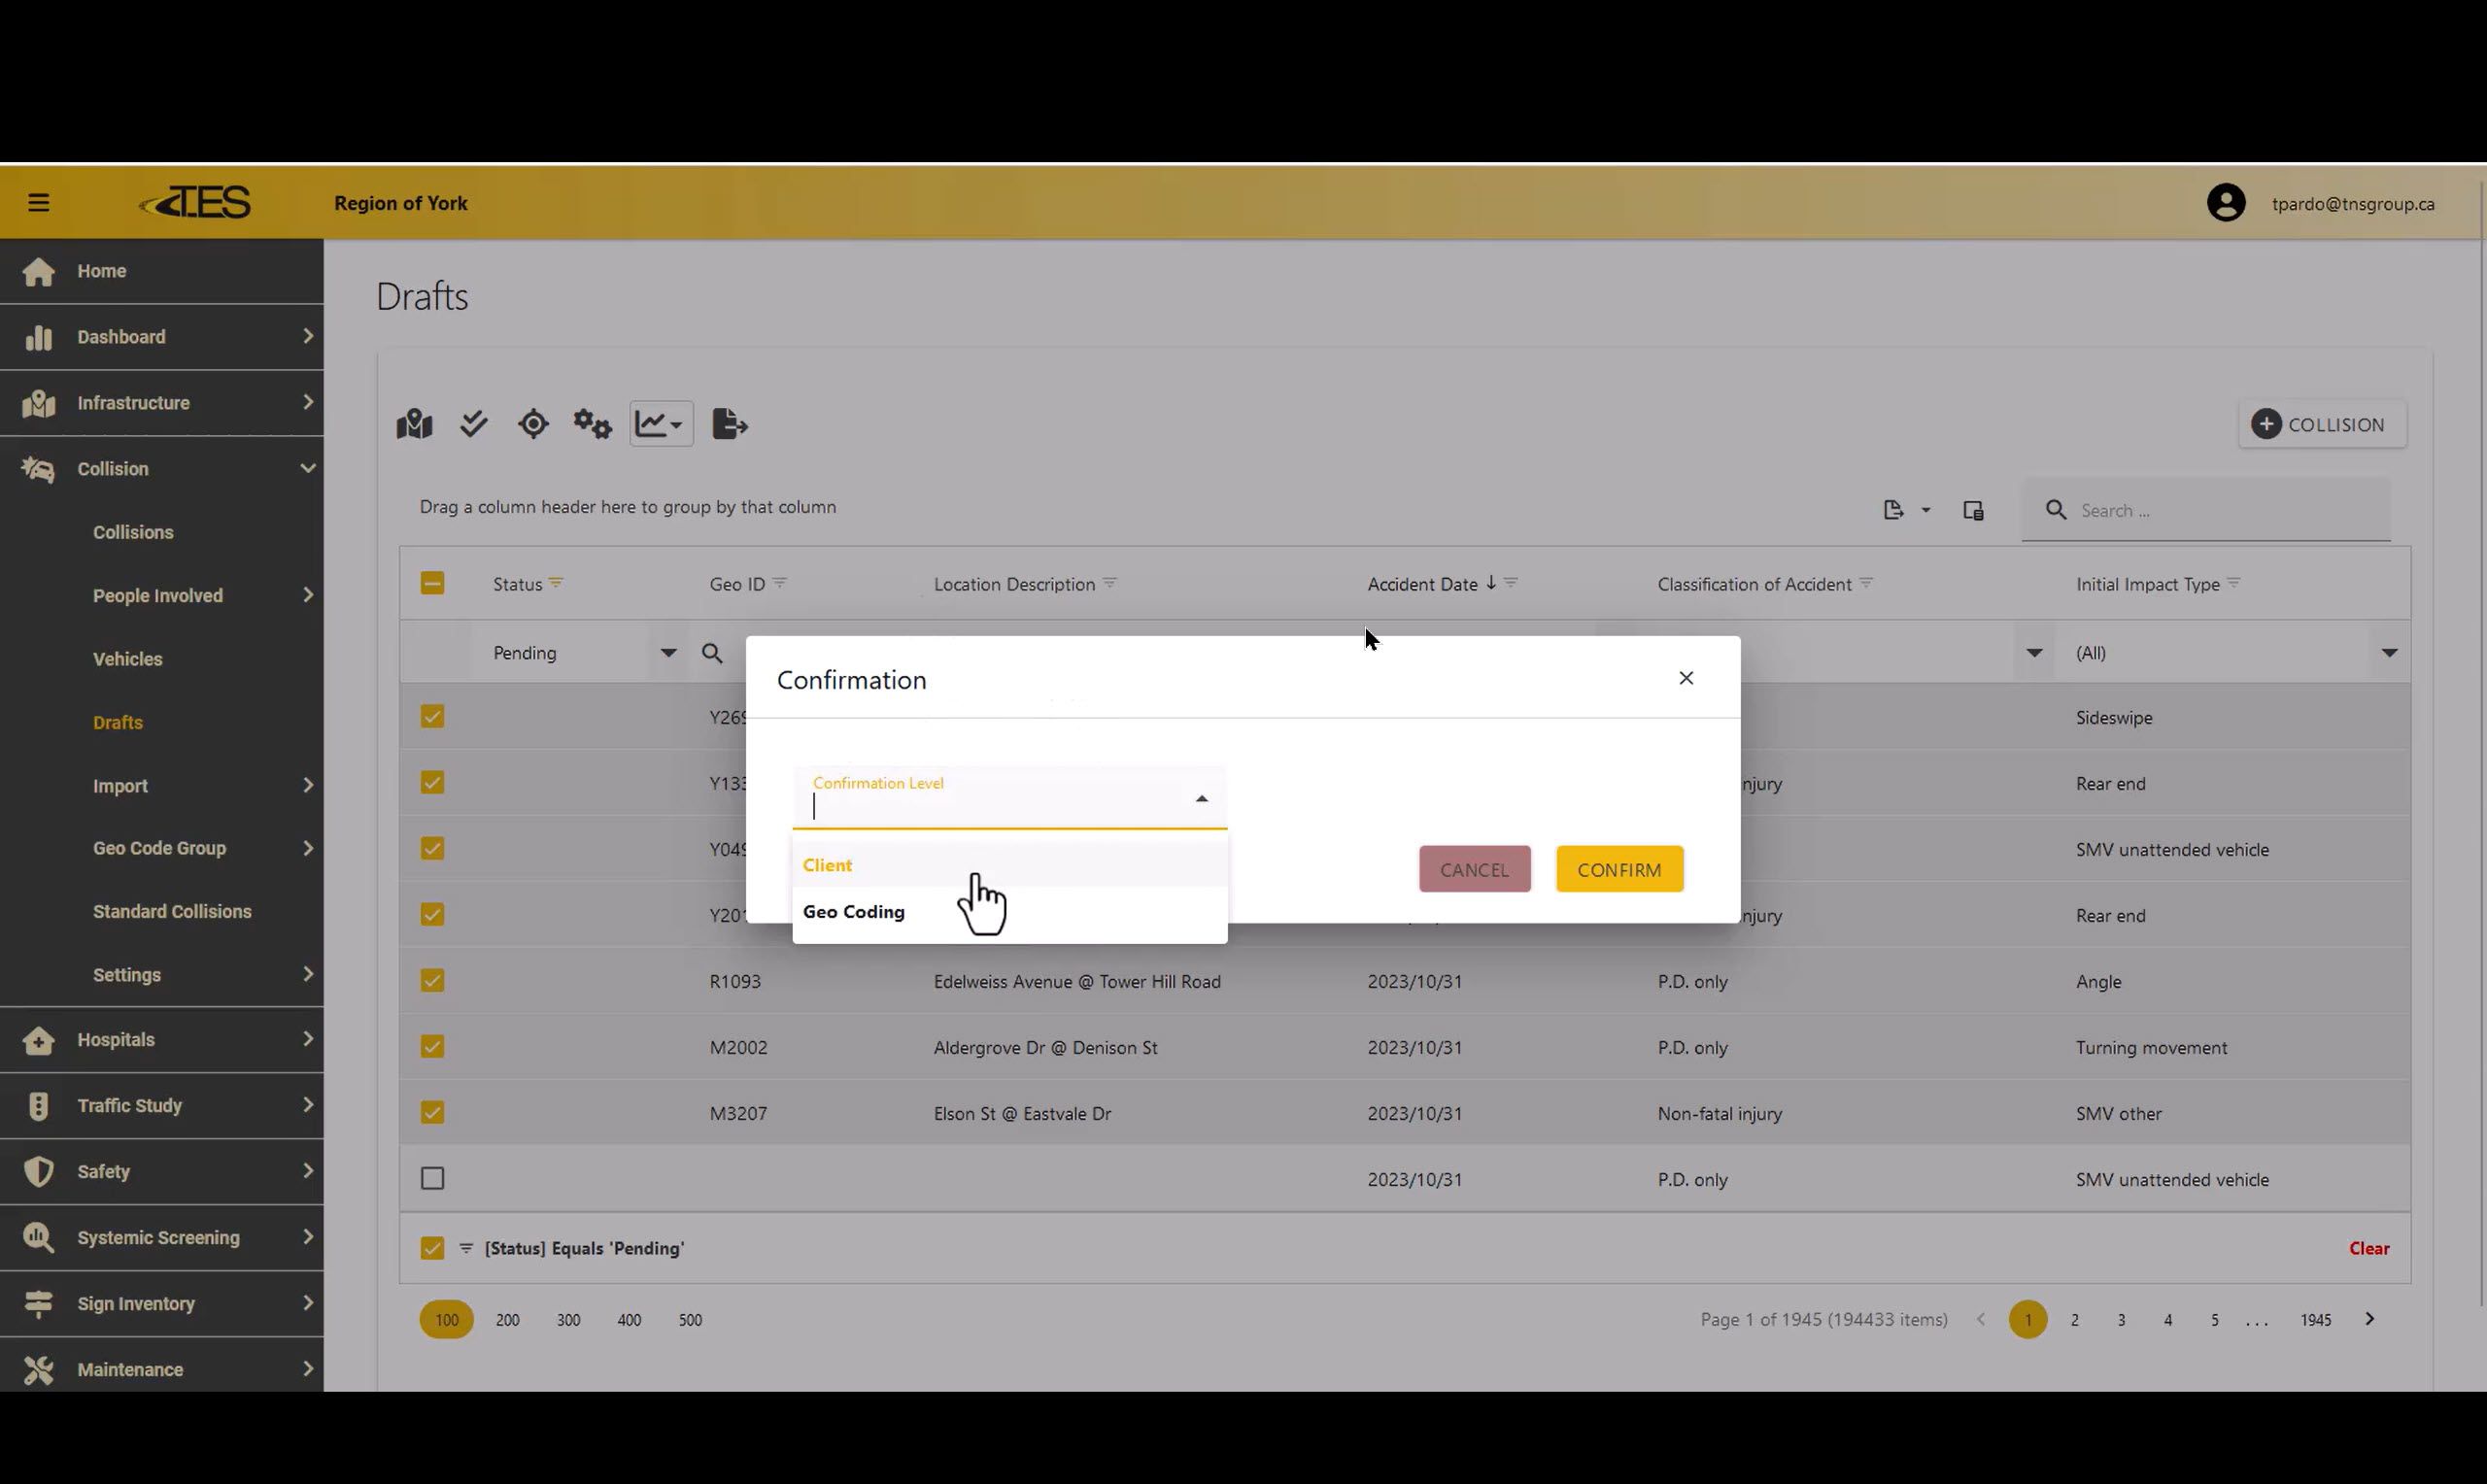Go to Vehicles sidebar item
Viewport: 2487px width, 1484px height.
[x=127, y=659]
